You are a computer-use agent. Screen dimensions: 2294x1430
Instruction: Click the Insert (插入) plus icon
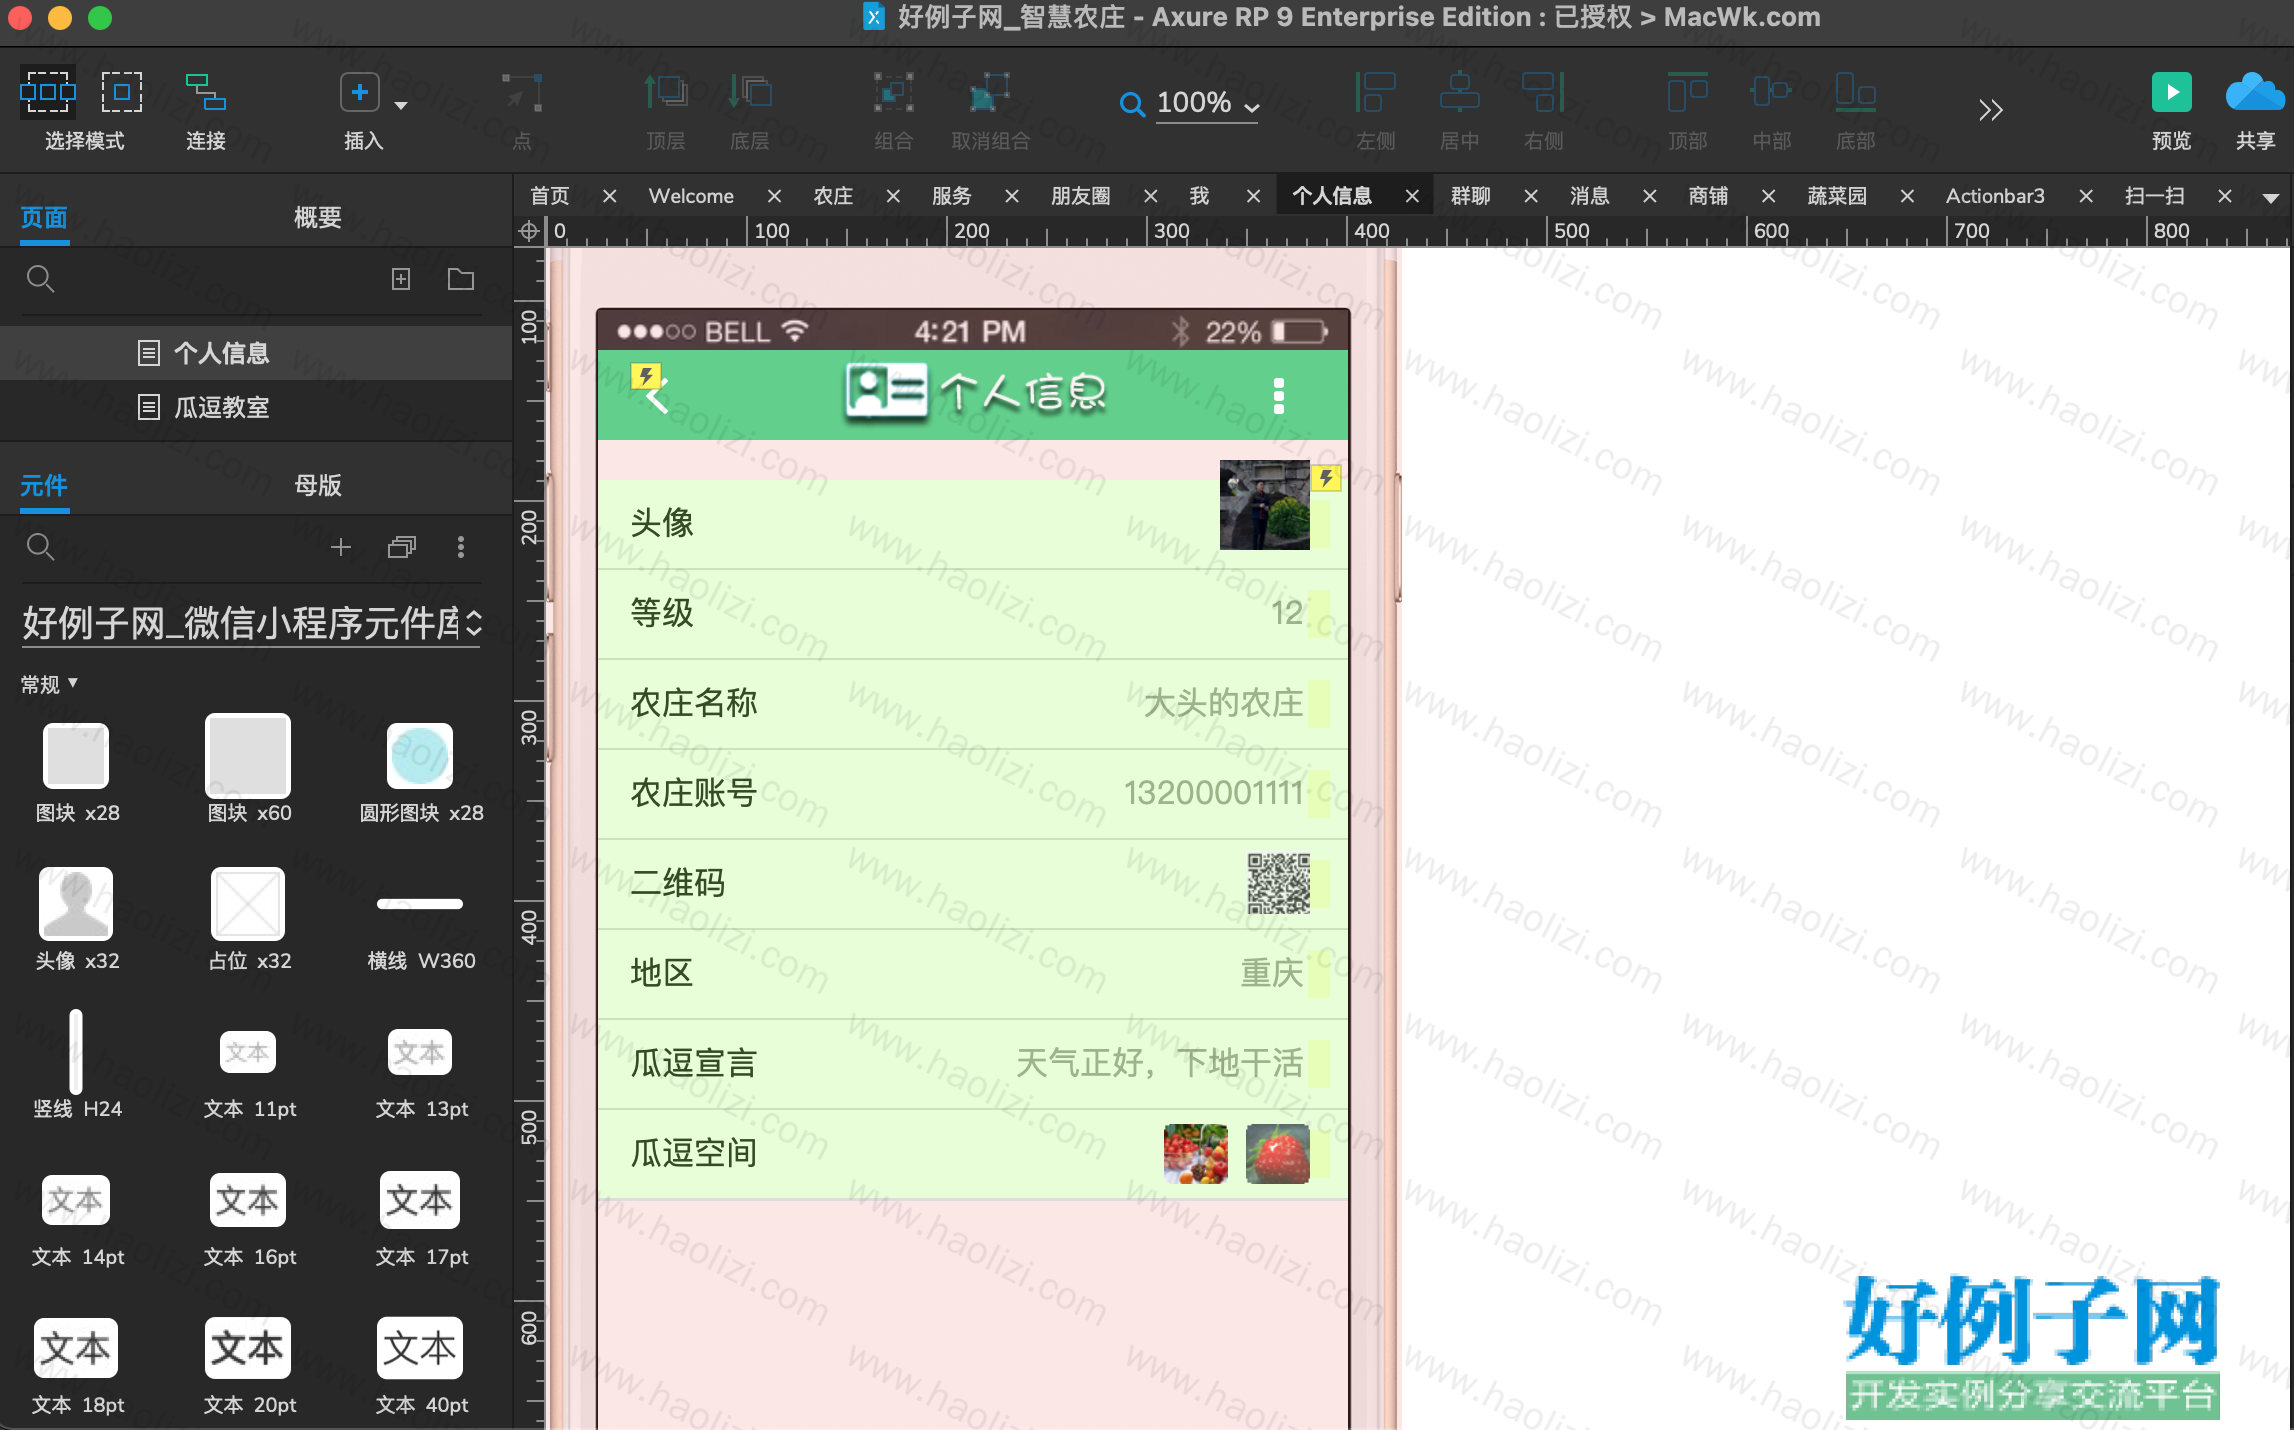[360, 92]
